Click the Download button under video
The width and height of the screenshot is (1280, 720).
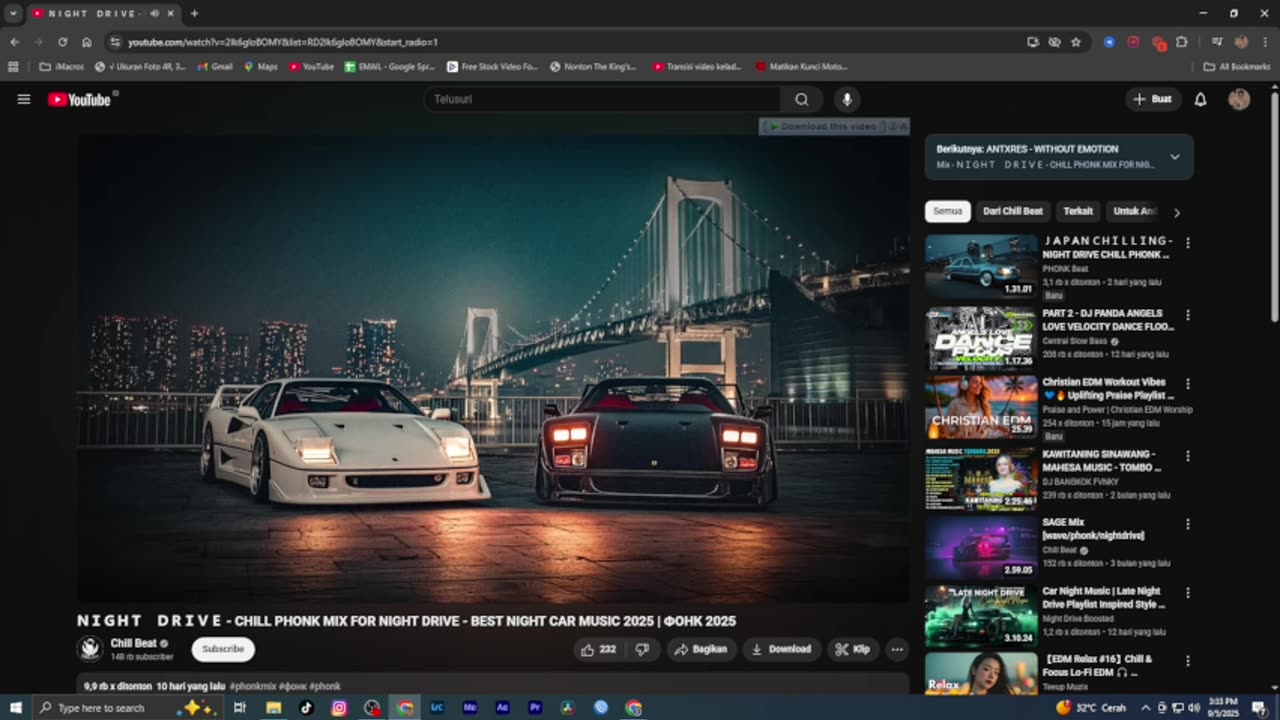click(781, 649)
